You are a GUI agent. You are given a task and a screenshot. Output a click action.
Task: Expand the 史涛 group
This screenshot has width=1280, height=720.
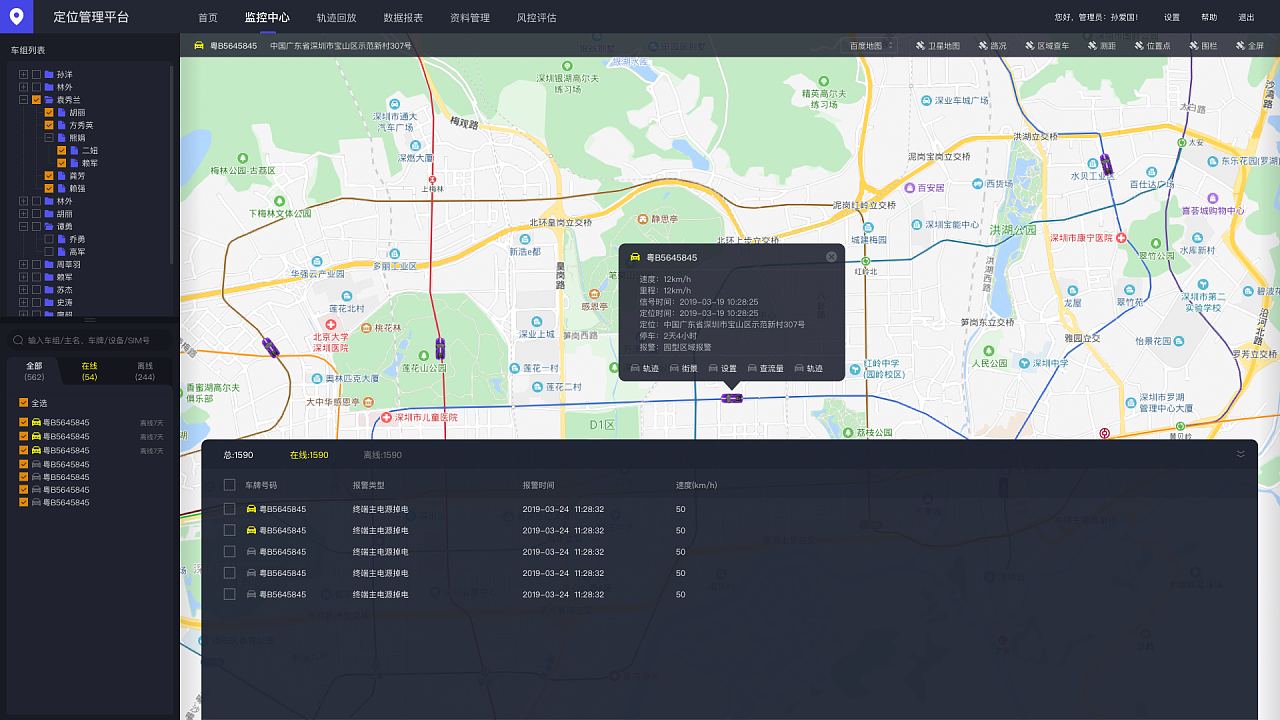(x=24, y=302)
